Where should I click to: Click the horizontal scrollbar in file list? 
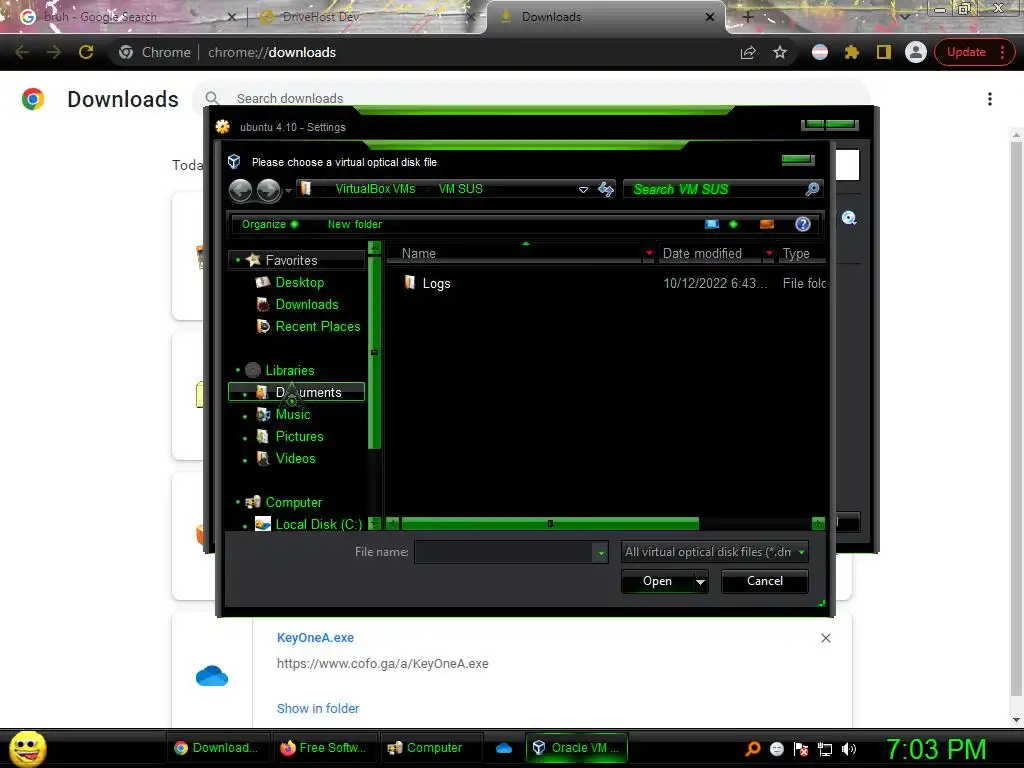tap(550, 524)
